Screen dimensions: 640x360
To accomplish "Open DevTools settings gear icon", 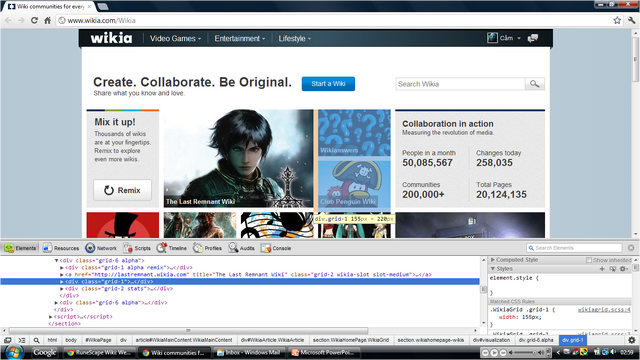I will click(x=631, y=340).
